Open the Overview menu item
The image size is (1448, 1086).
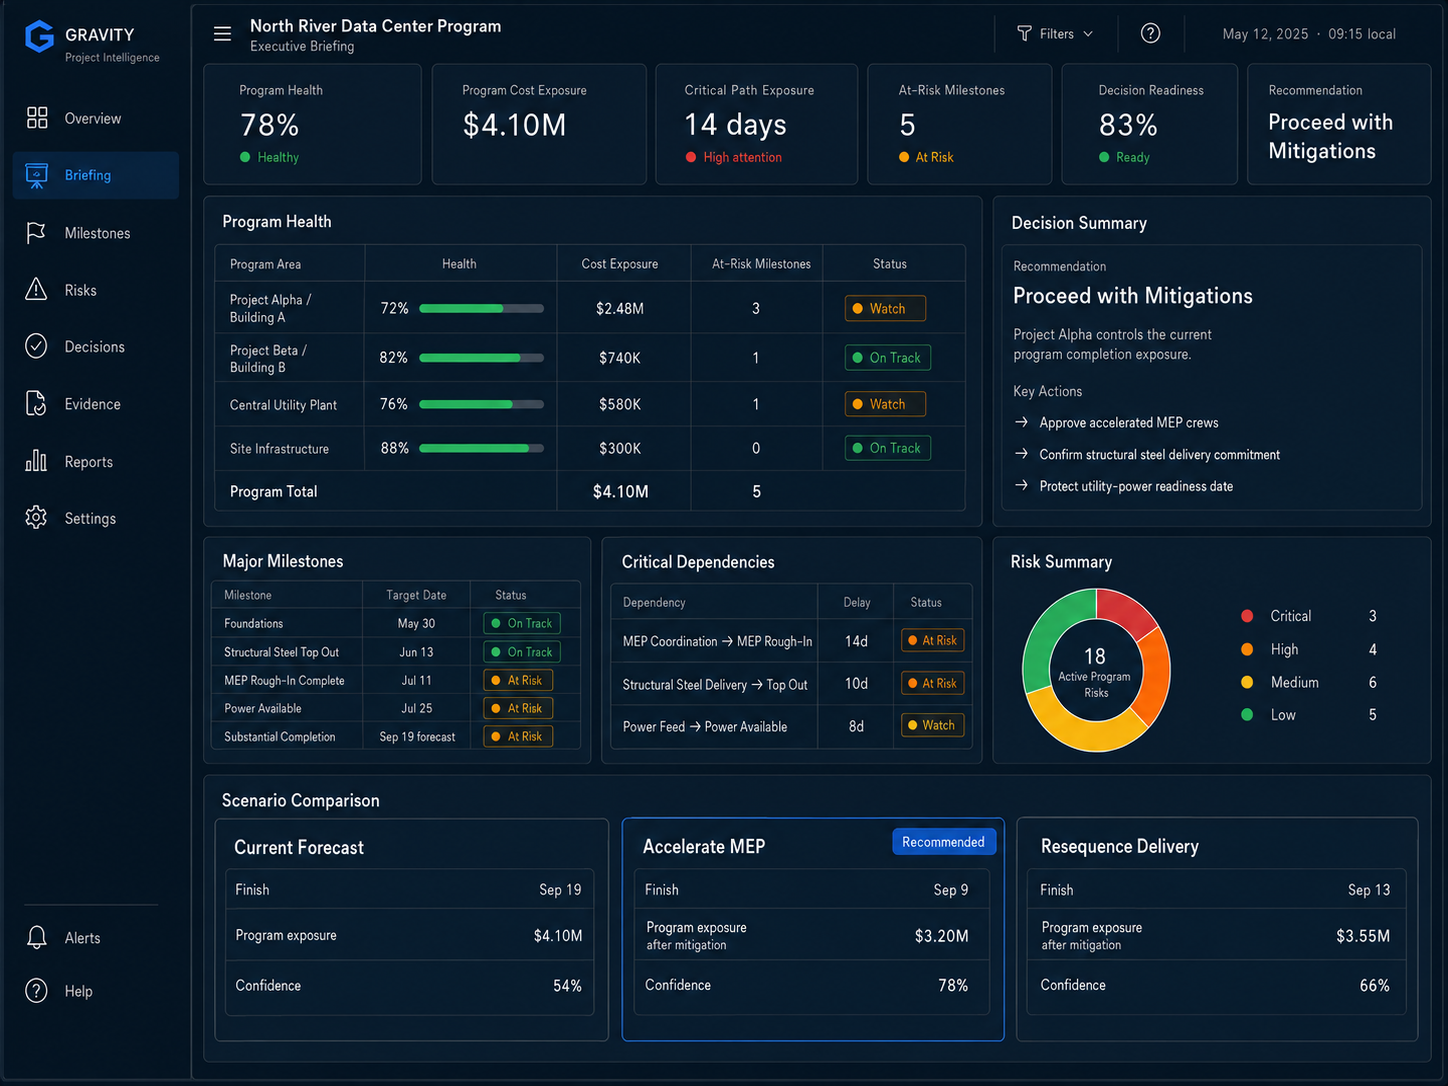pyautogui.click(x=93, y=118)
